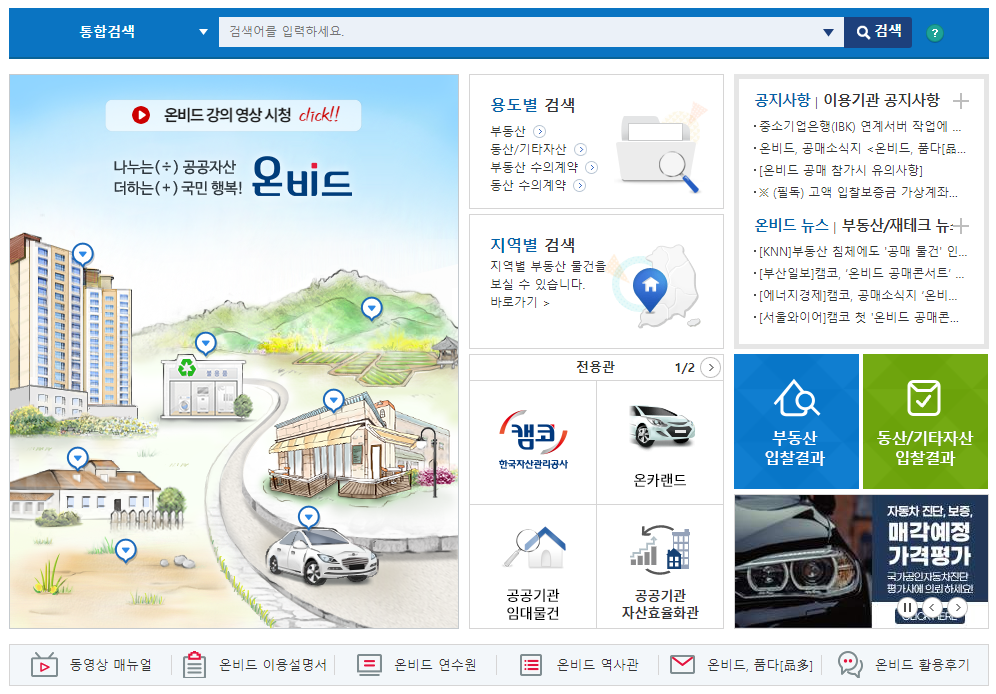This screenshot has width=996, height=694.
Task: Click 바로가기 under 지역별 검색
Action: click(520, 302)
